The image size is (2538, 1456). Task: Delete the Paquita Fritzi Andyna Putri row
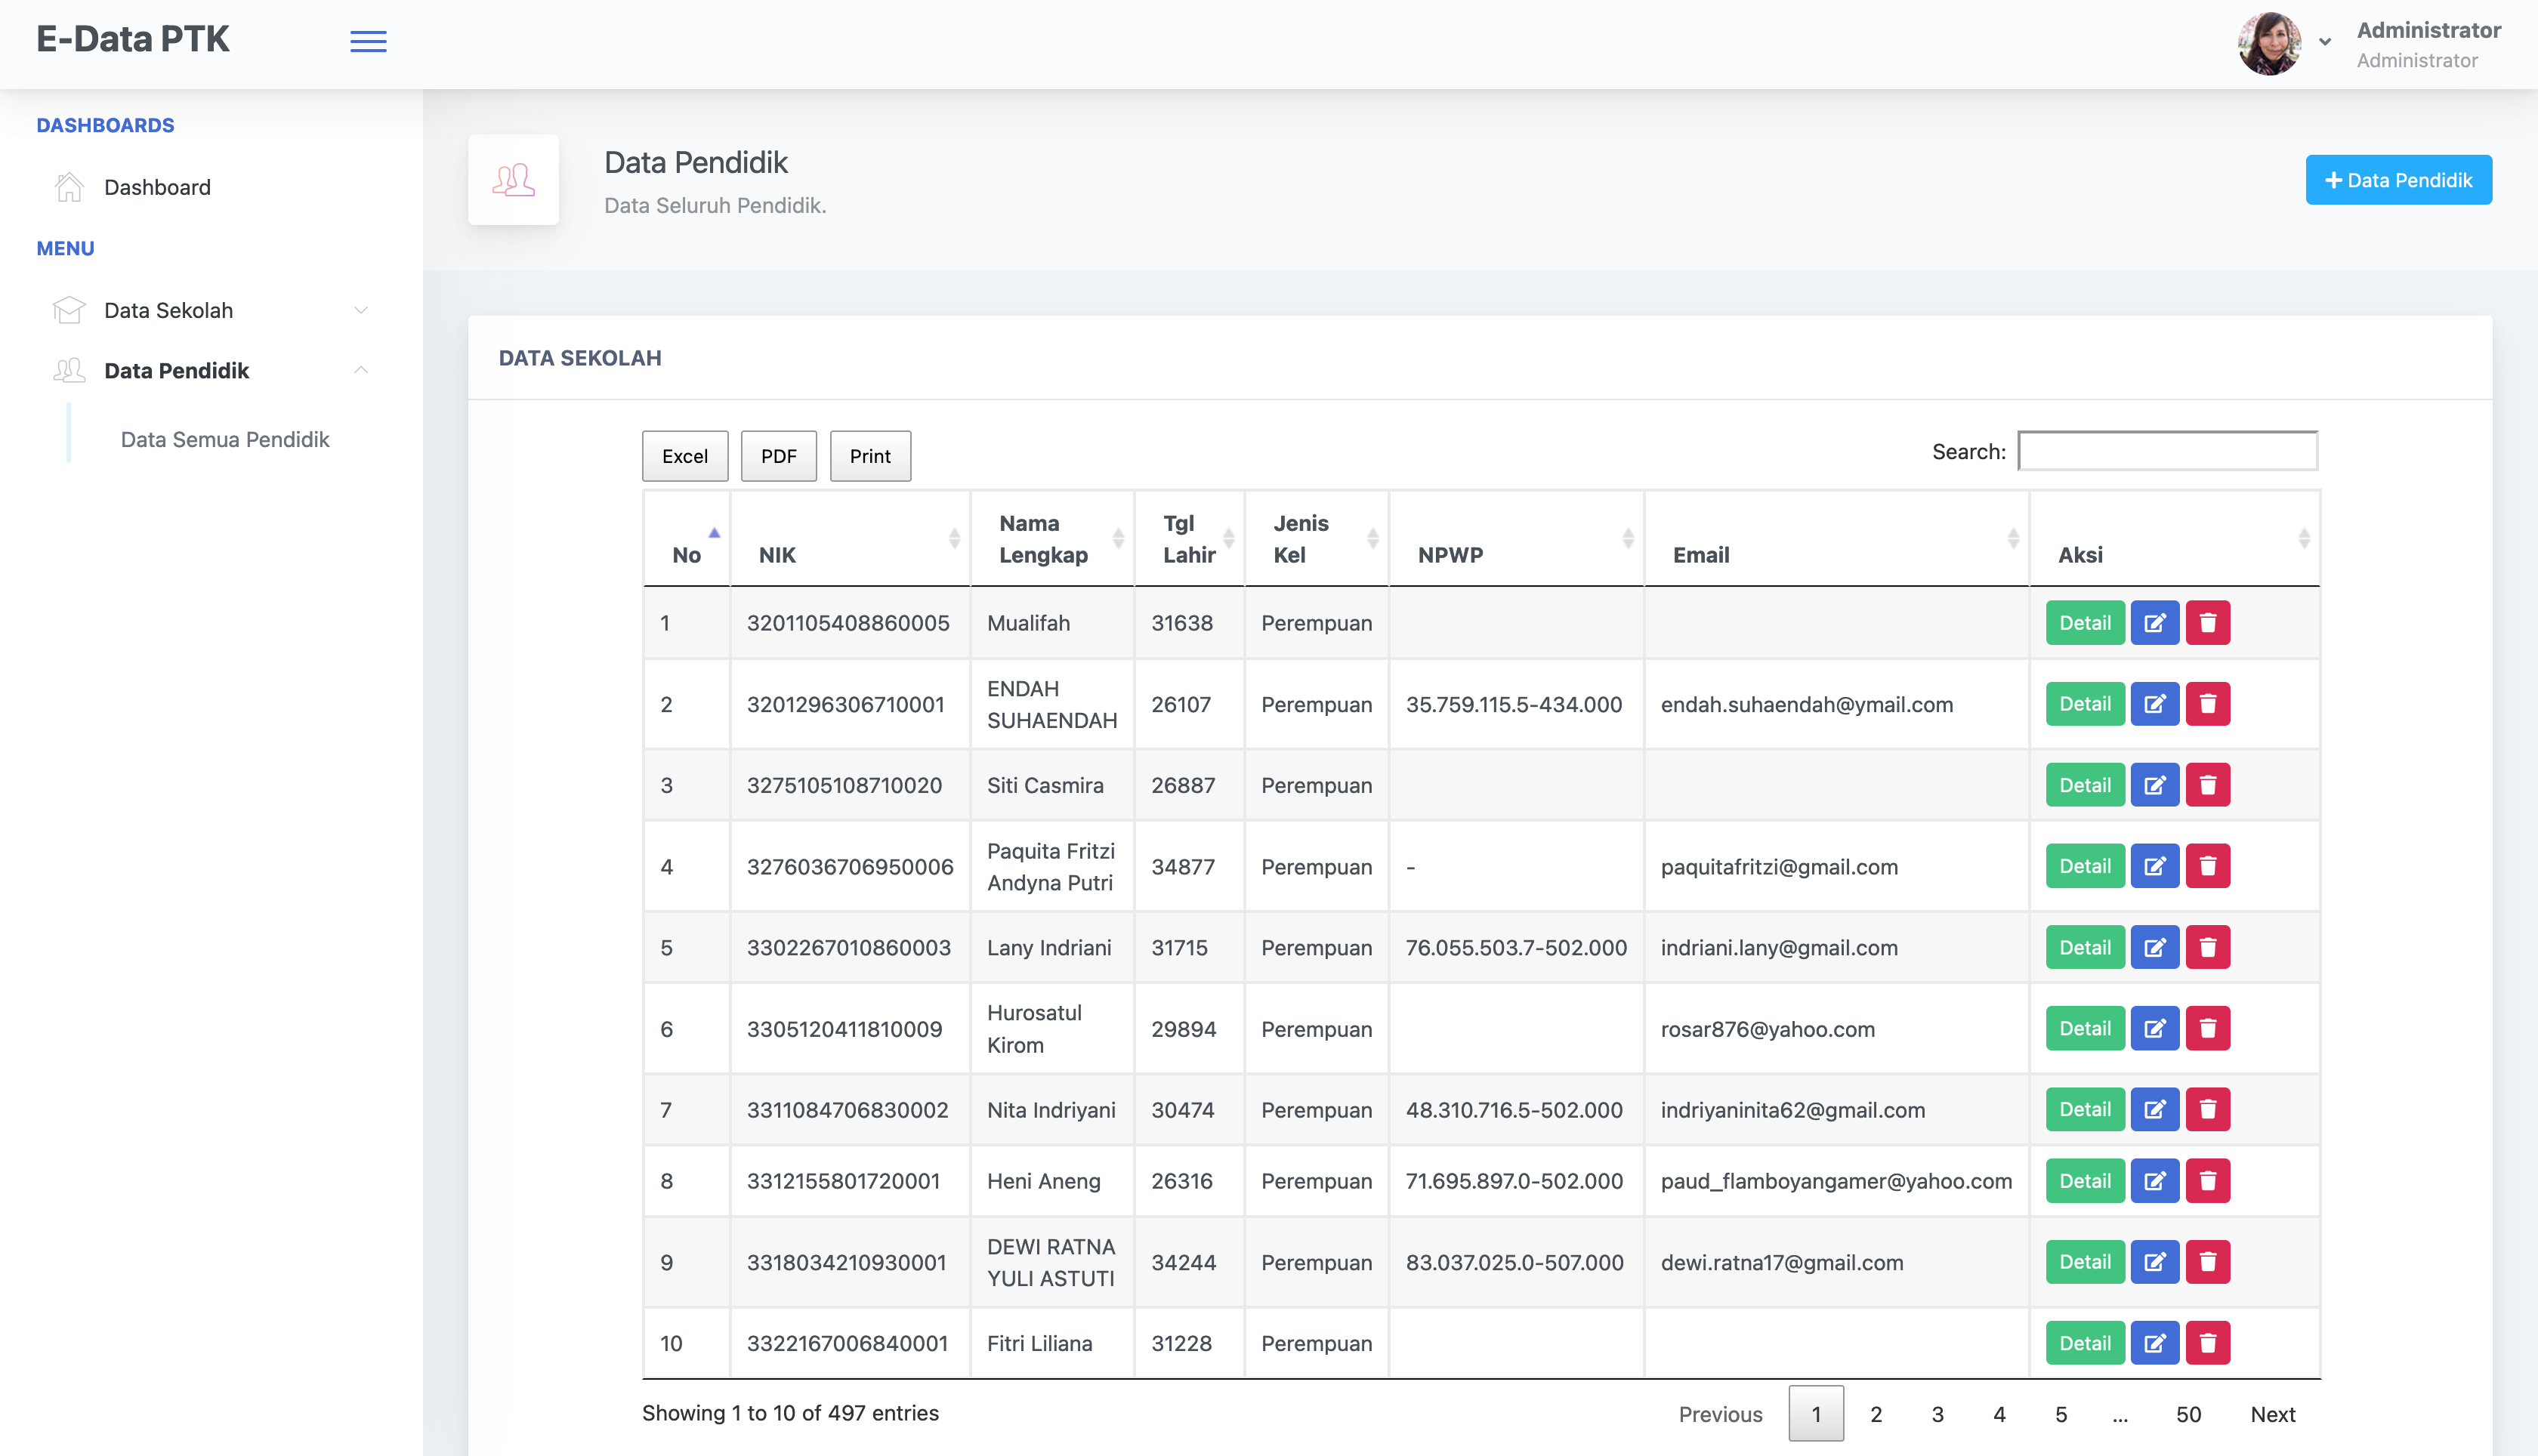[x=2208, y=866]
